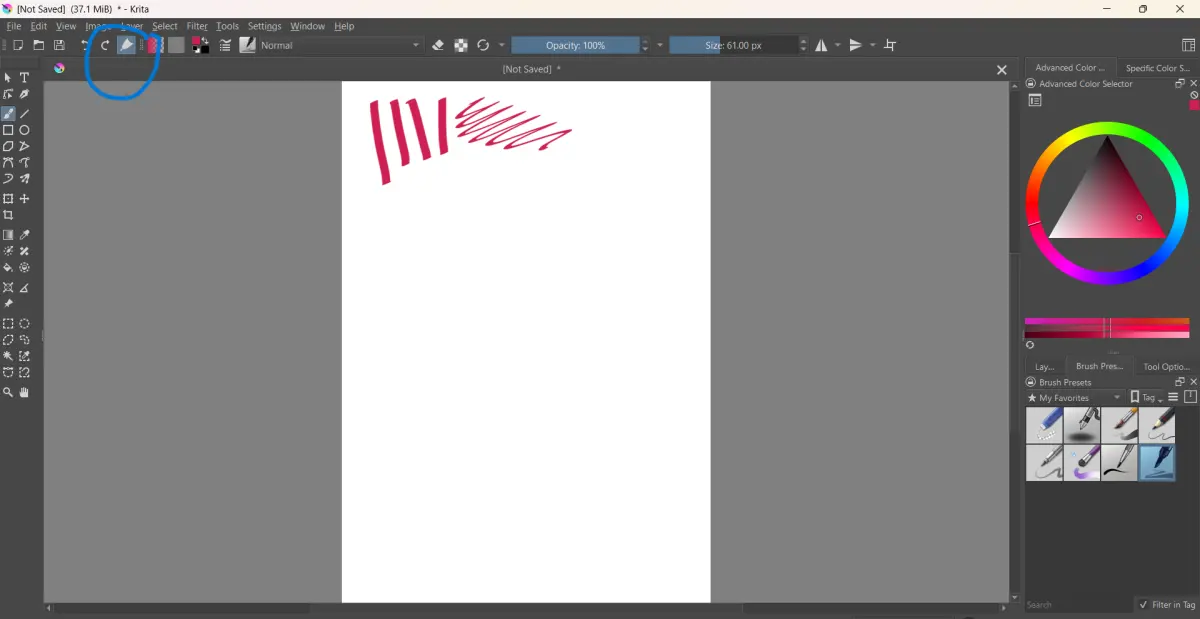
Task: Float the Brush Presets docker
Action: [1180, 382]
